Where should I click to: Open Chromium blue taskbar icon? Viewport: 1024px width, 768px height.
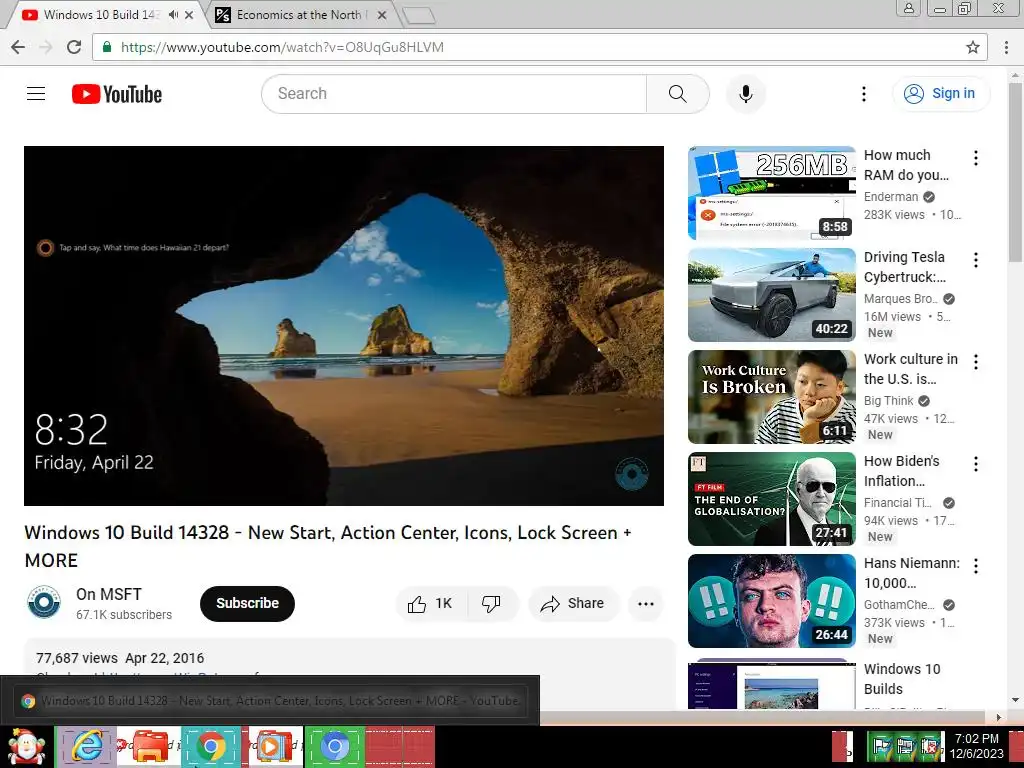[334, 746]
